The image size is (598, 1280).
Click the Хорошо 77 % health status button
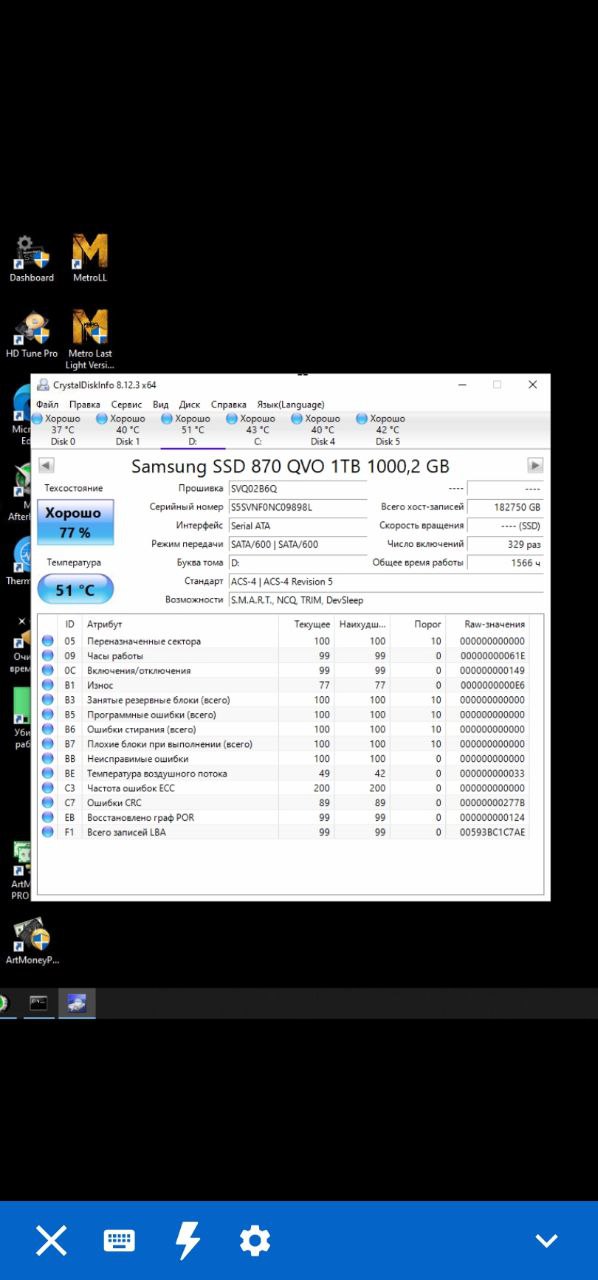pos(75,522)
